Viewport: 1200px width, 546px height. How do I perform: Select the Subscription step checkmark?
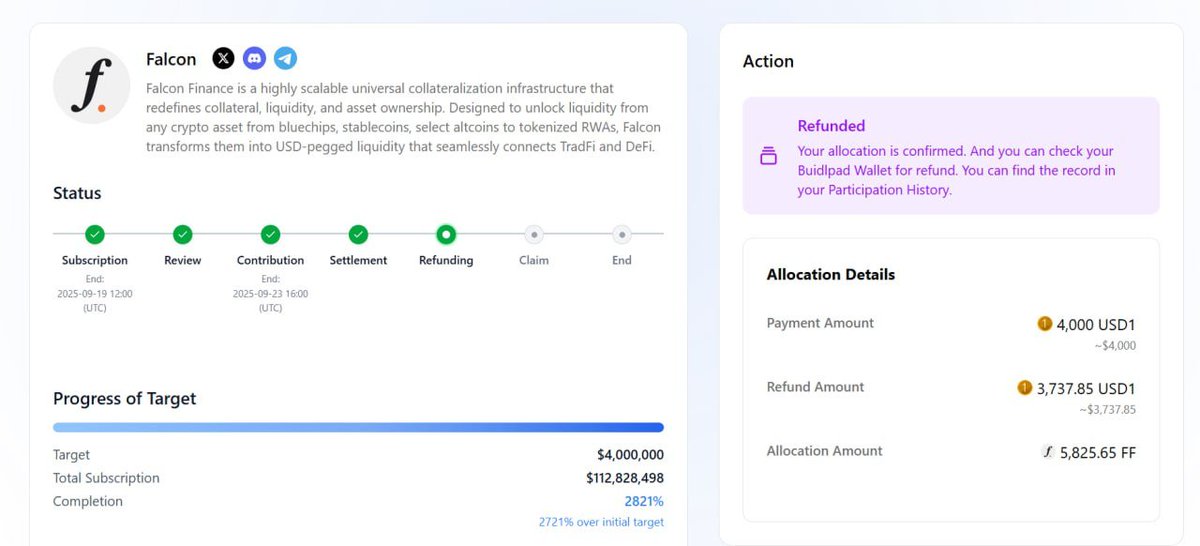(x=94, y=234)
